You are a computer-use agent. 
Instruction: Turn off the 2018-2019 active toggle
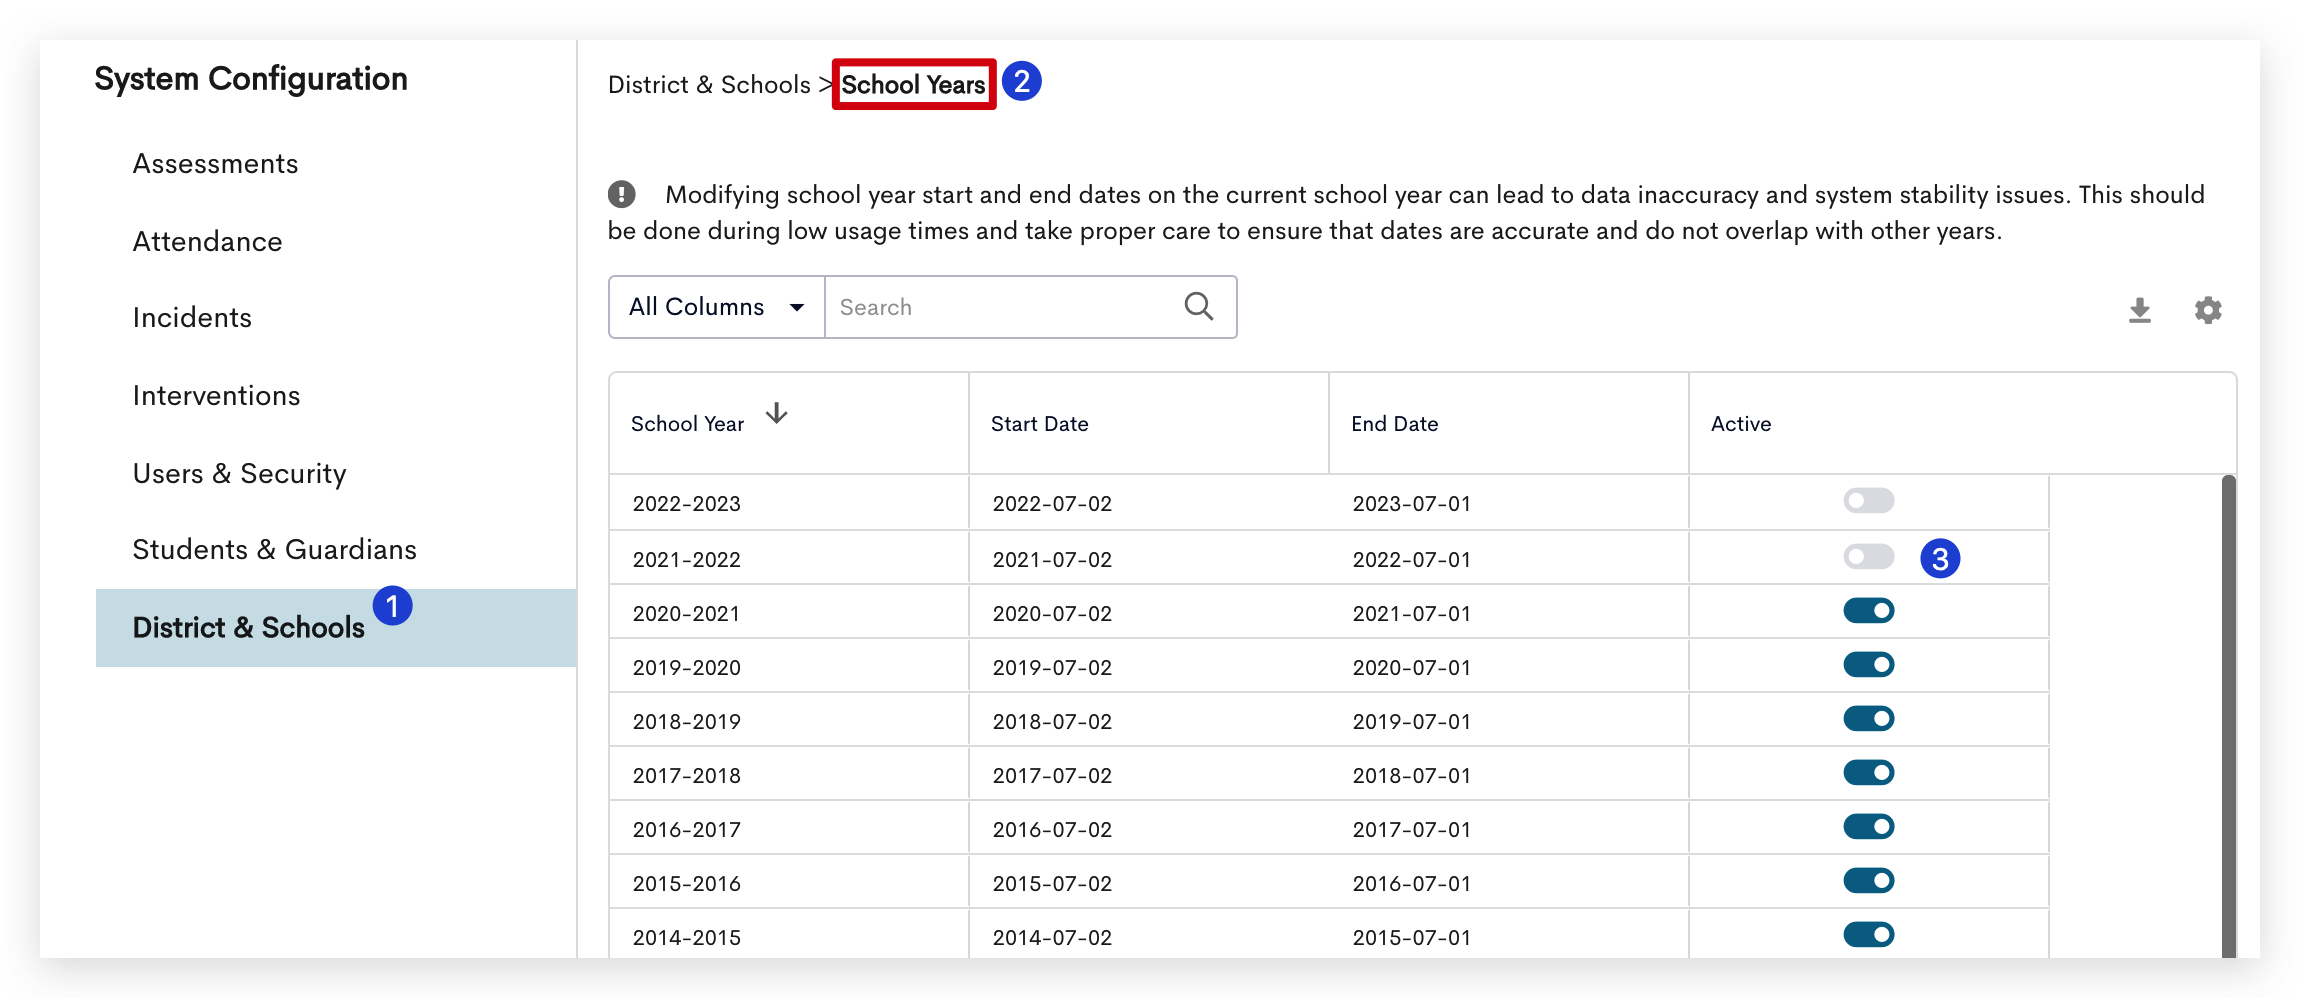pos(1869,718)
